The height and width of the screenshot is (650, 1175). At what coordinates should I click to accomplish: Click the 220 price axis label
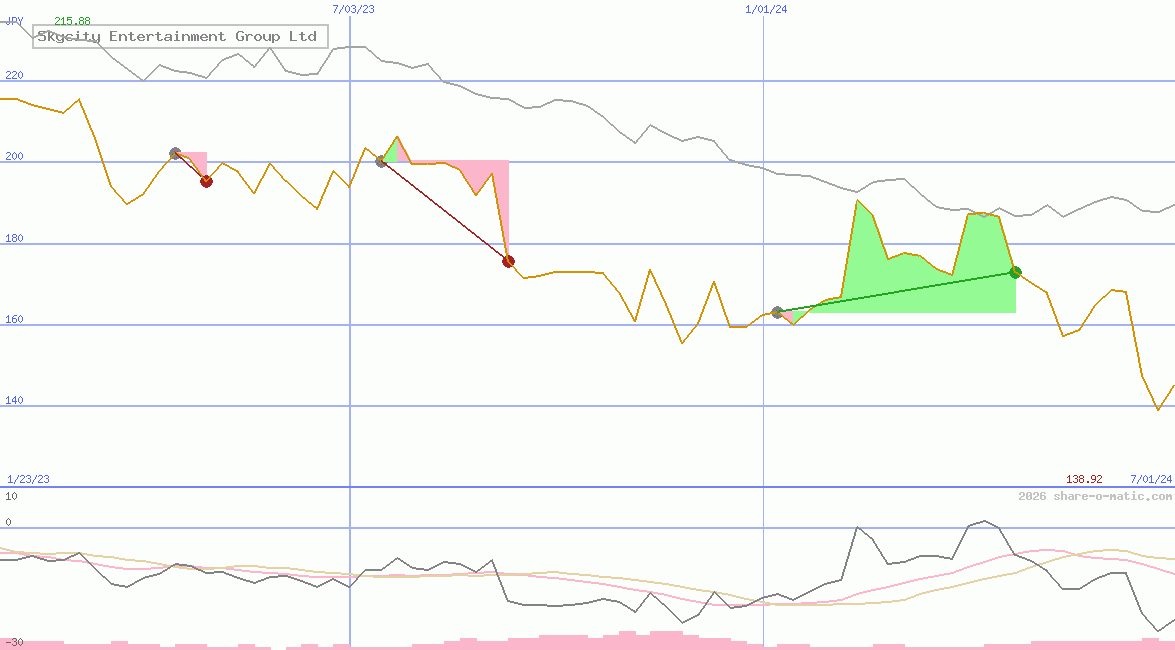pos(14,75)
